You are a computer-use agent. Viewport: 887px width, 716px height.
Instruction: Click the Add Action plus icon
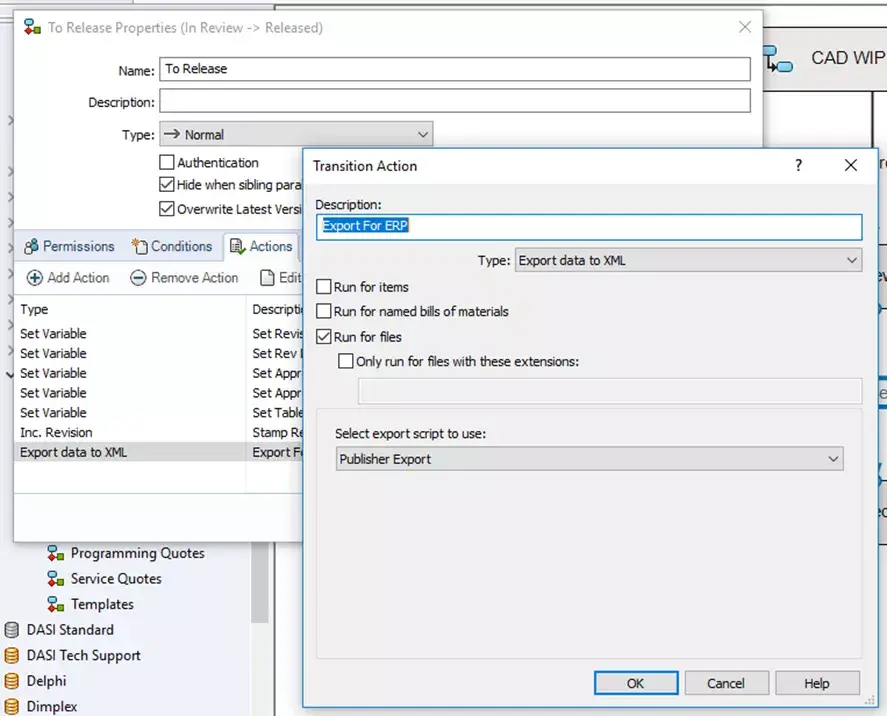click(34, 278)
